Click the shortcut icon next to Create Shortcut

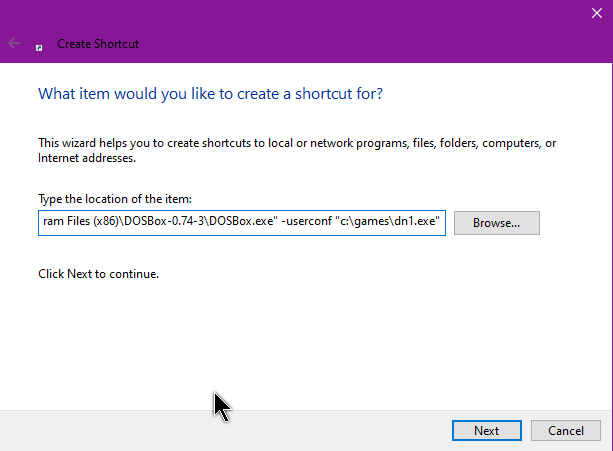point(39,48)
